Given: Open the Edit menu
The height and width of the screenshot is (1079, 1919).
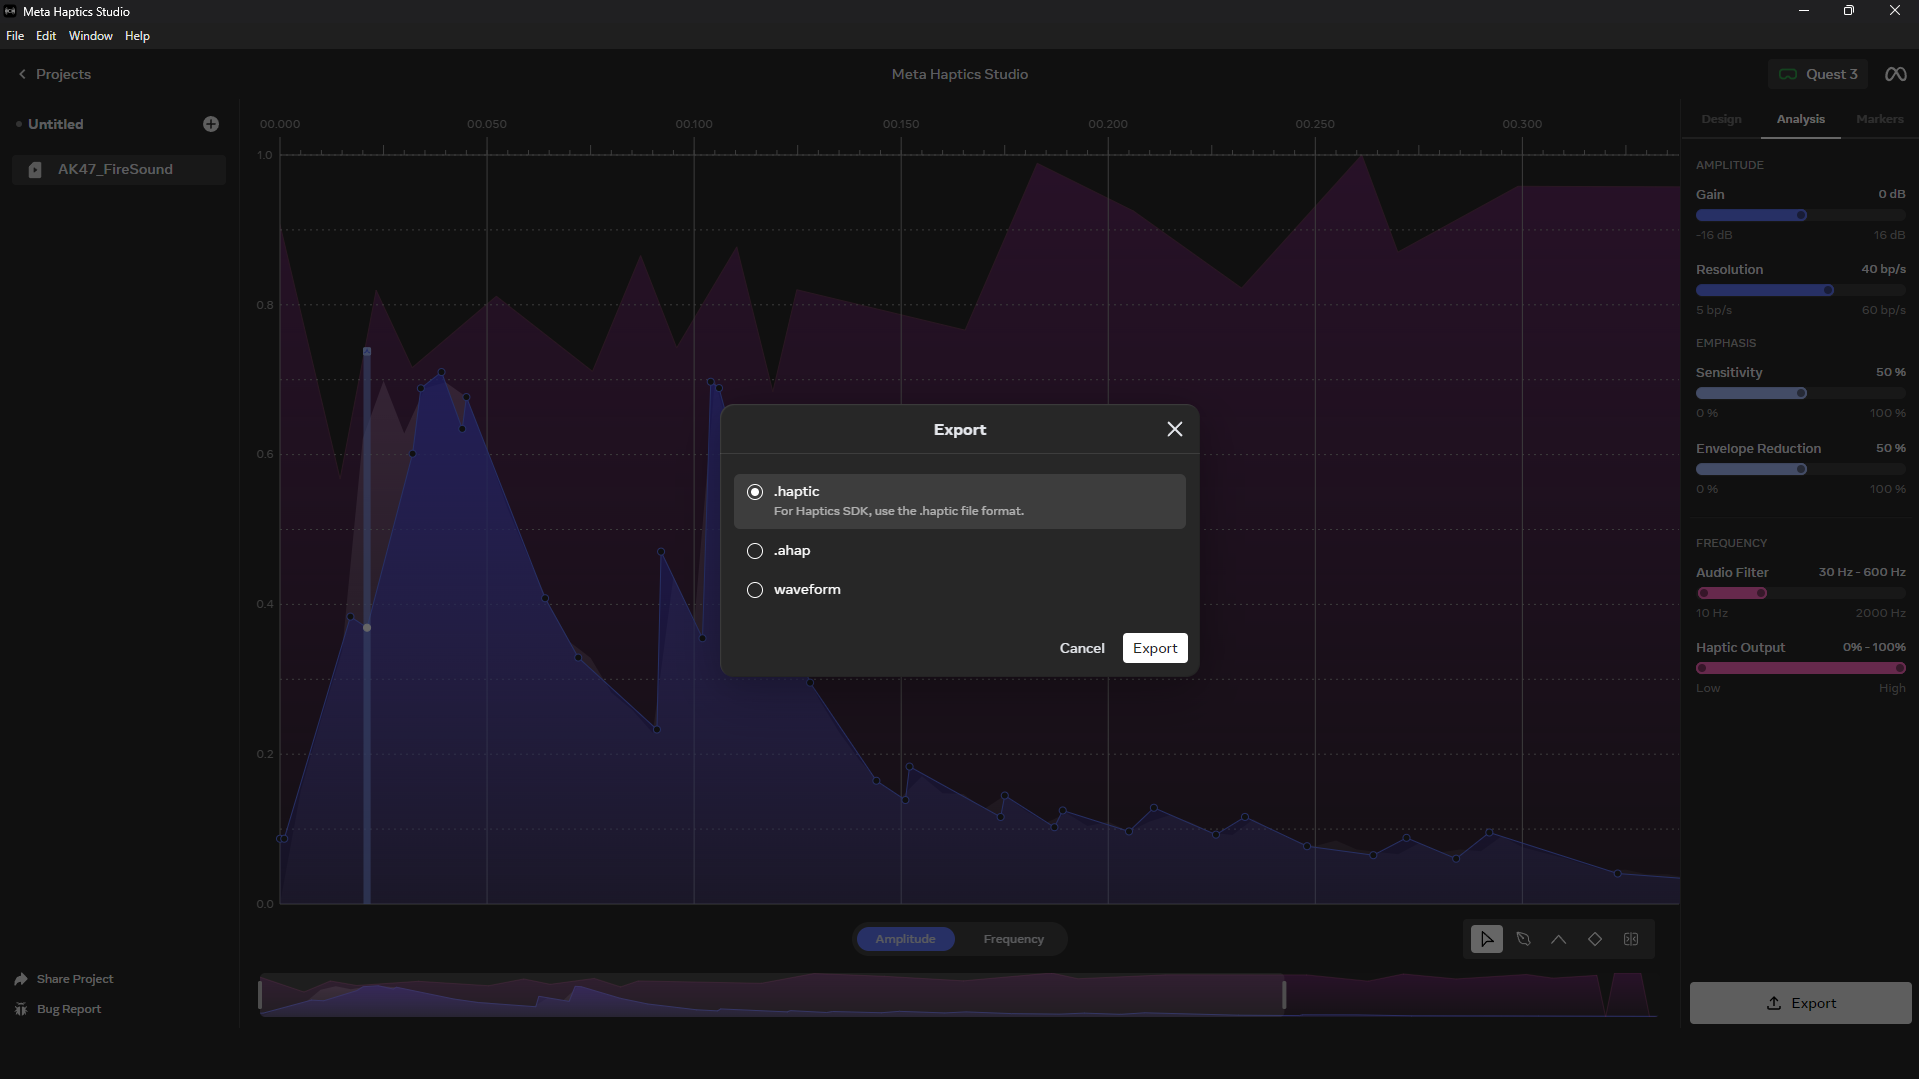Looking at the screenshot, I should pos(46,36).
